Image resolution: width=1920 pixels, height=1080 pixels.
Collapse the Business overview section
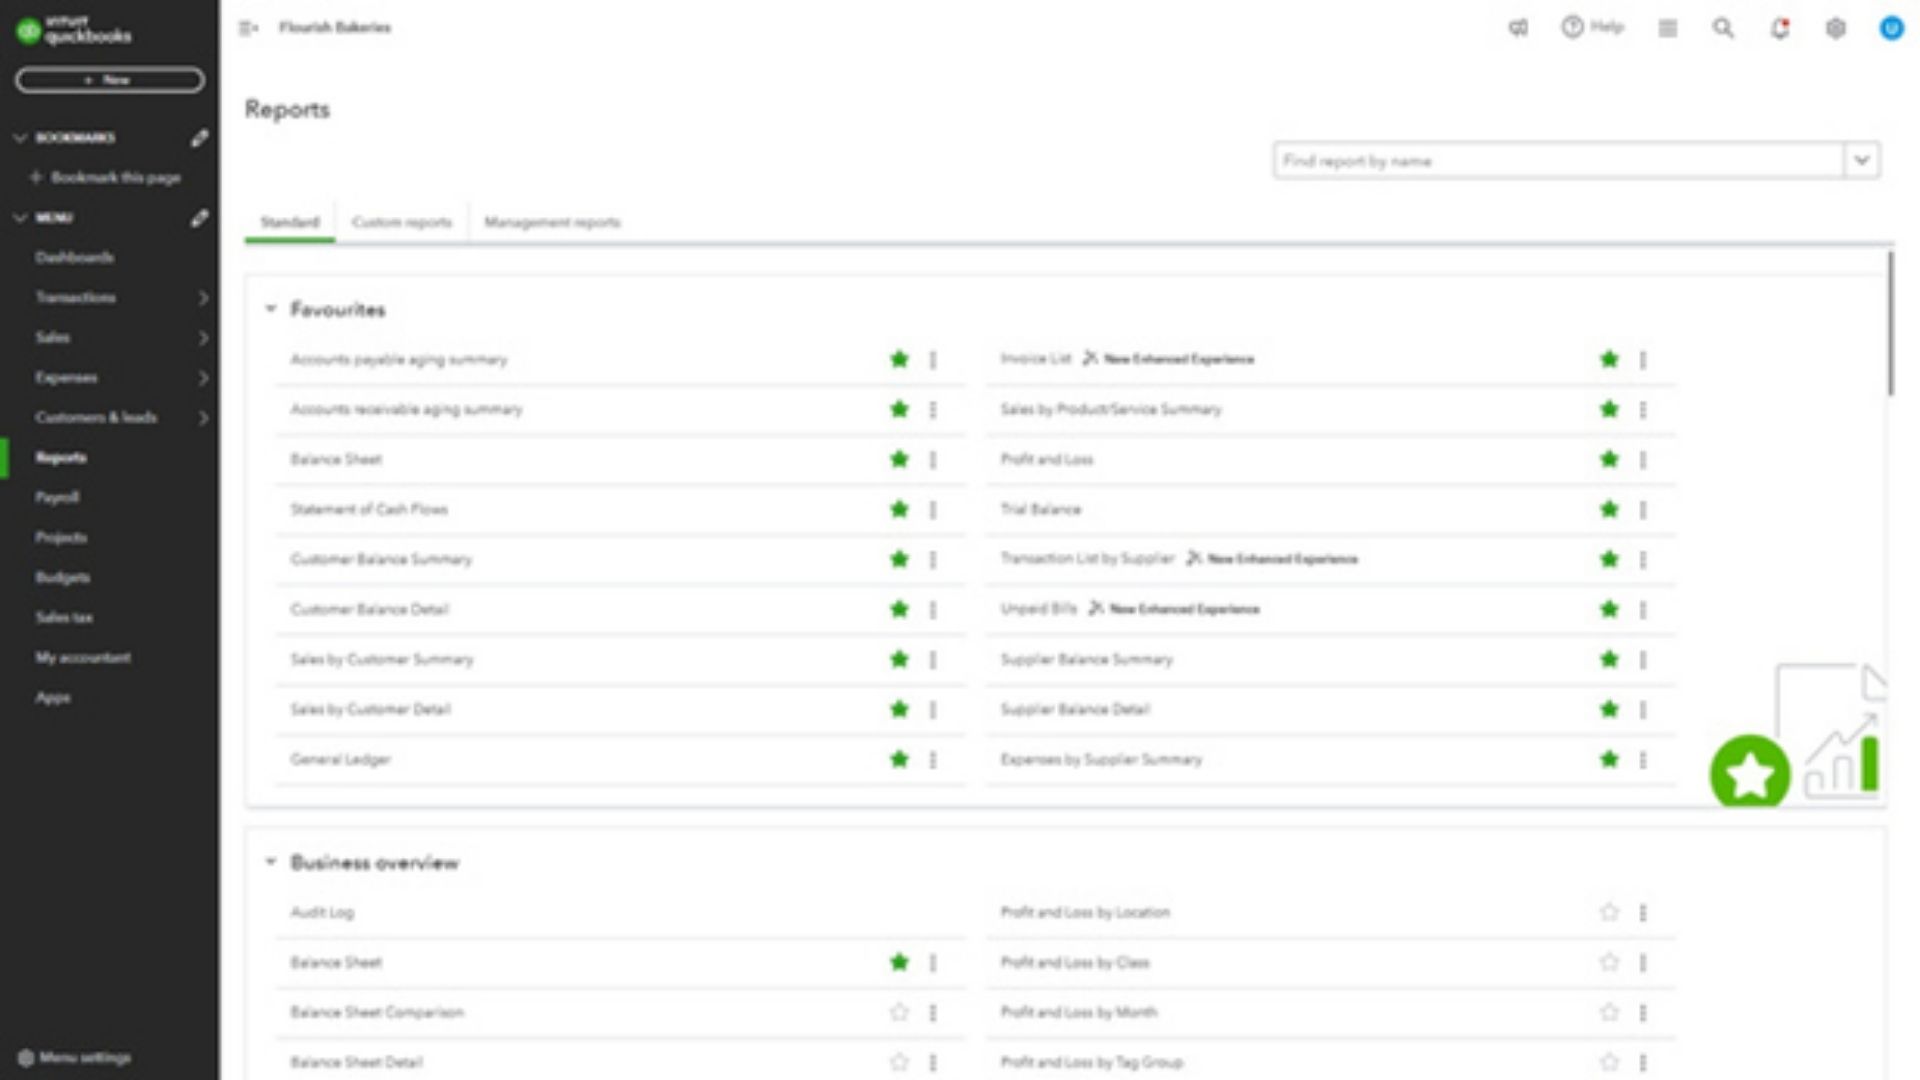[270, 862]
